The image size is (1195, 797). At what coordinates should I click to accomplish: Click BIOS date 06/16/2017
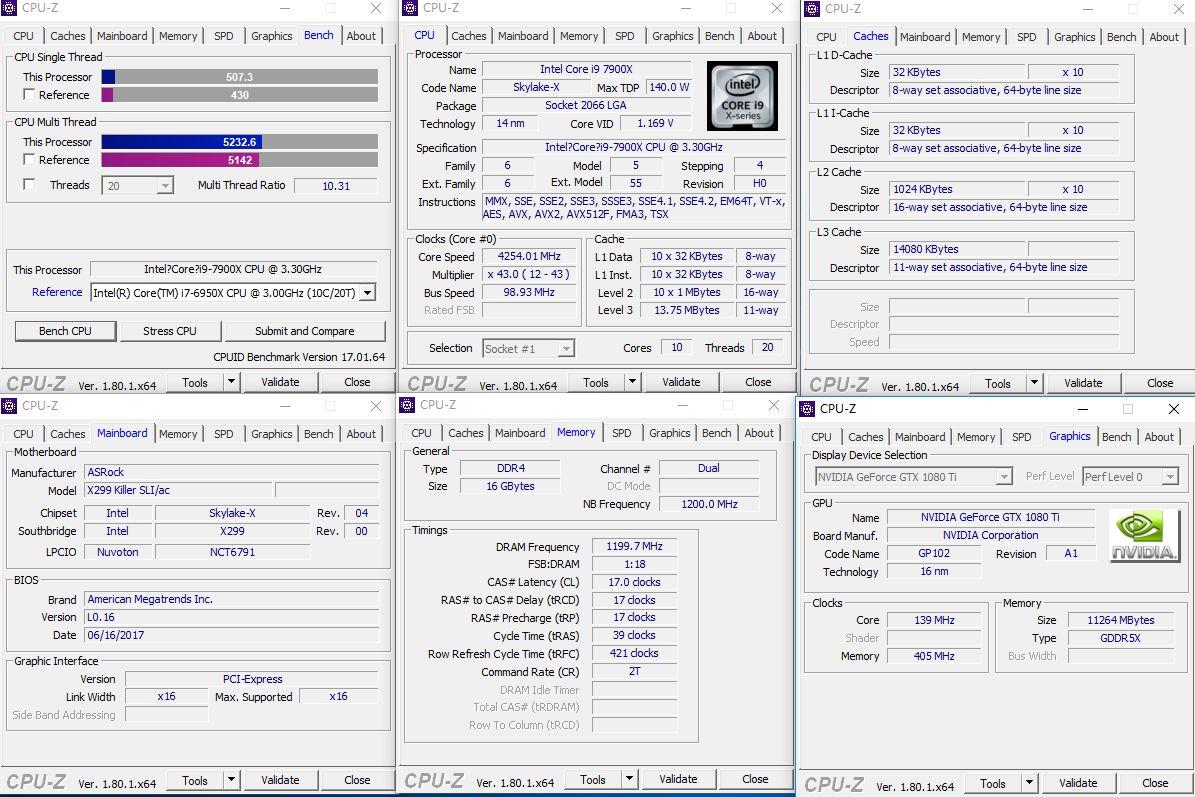[232, 635]
